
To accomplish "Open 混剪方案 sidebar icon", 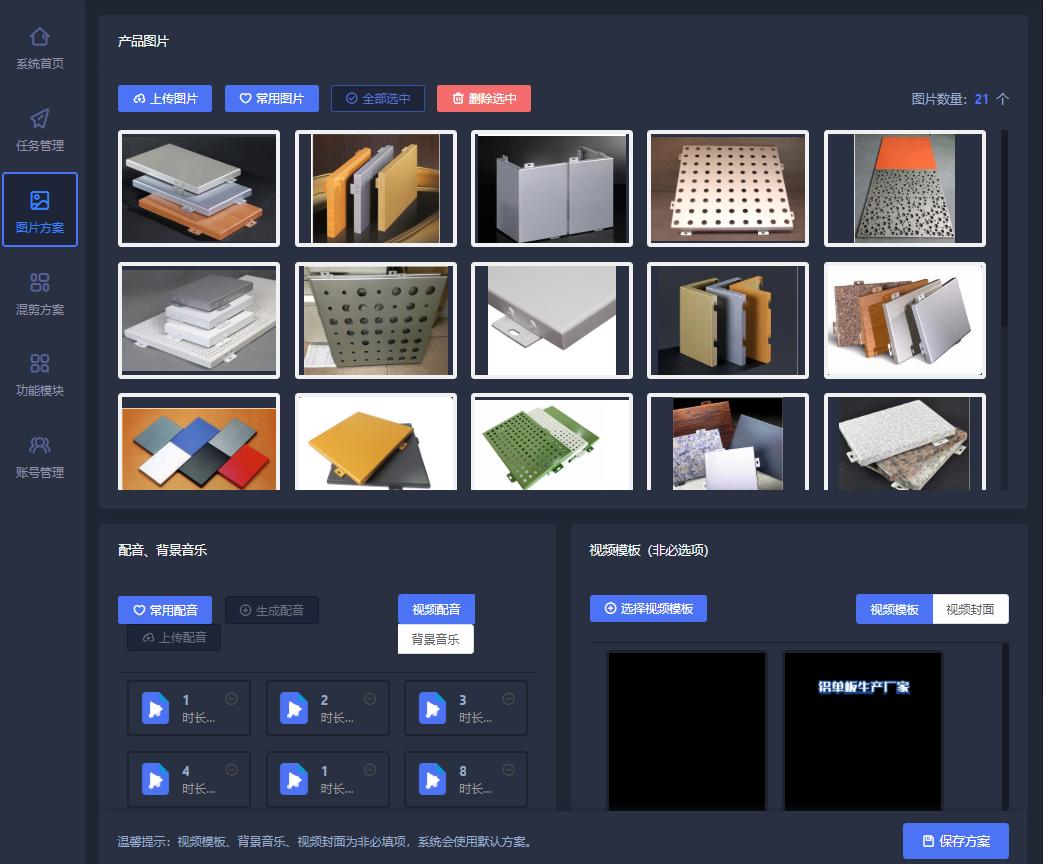I will click(40, 282).
